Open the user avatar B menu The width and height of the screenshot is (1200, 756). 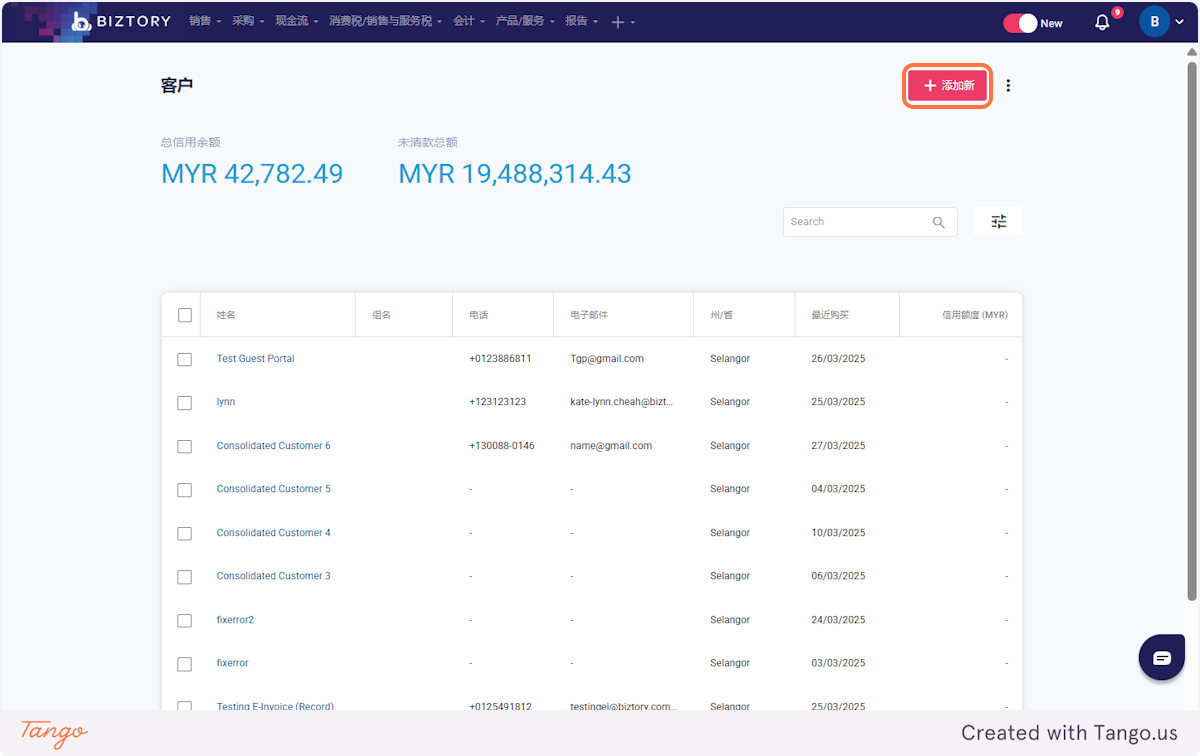1154,21
